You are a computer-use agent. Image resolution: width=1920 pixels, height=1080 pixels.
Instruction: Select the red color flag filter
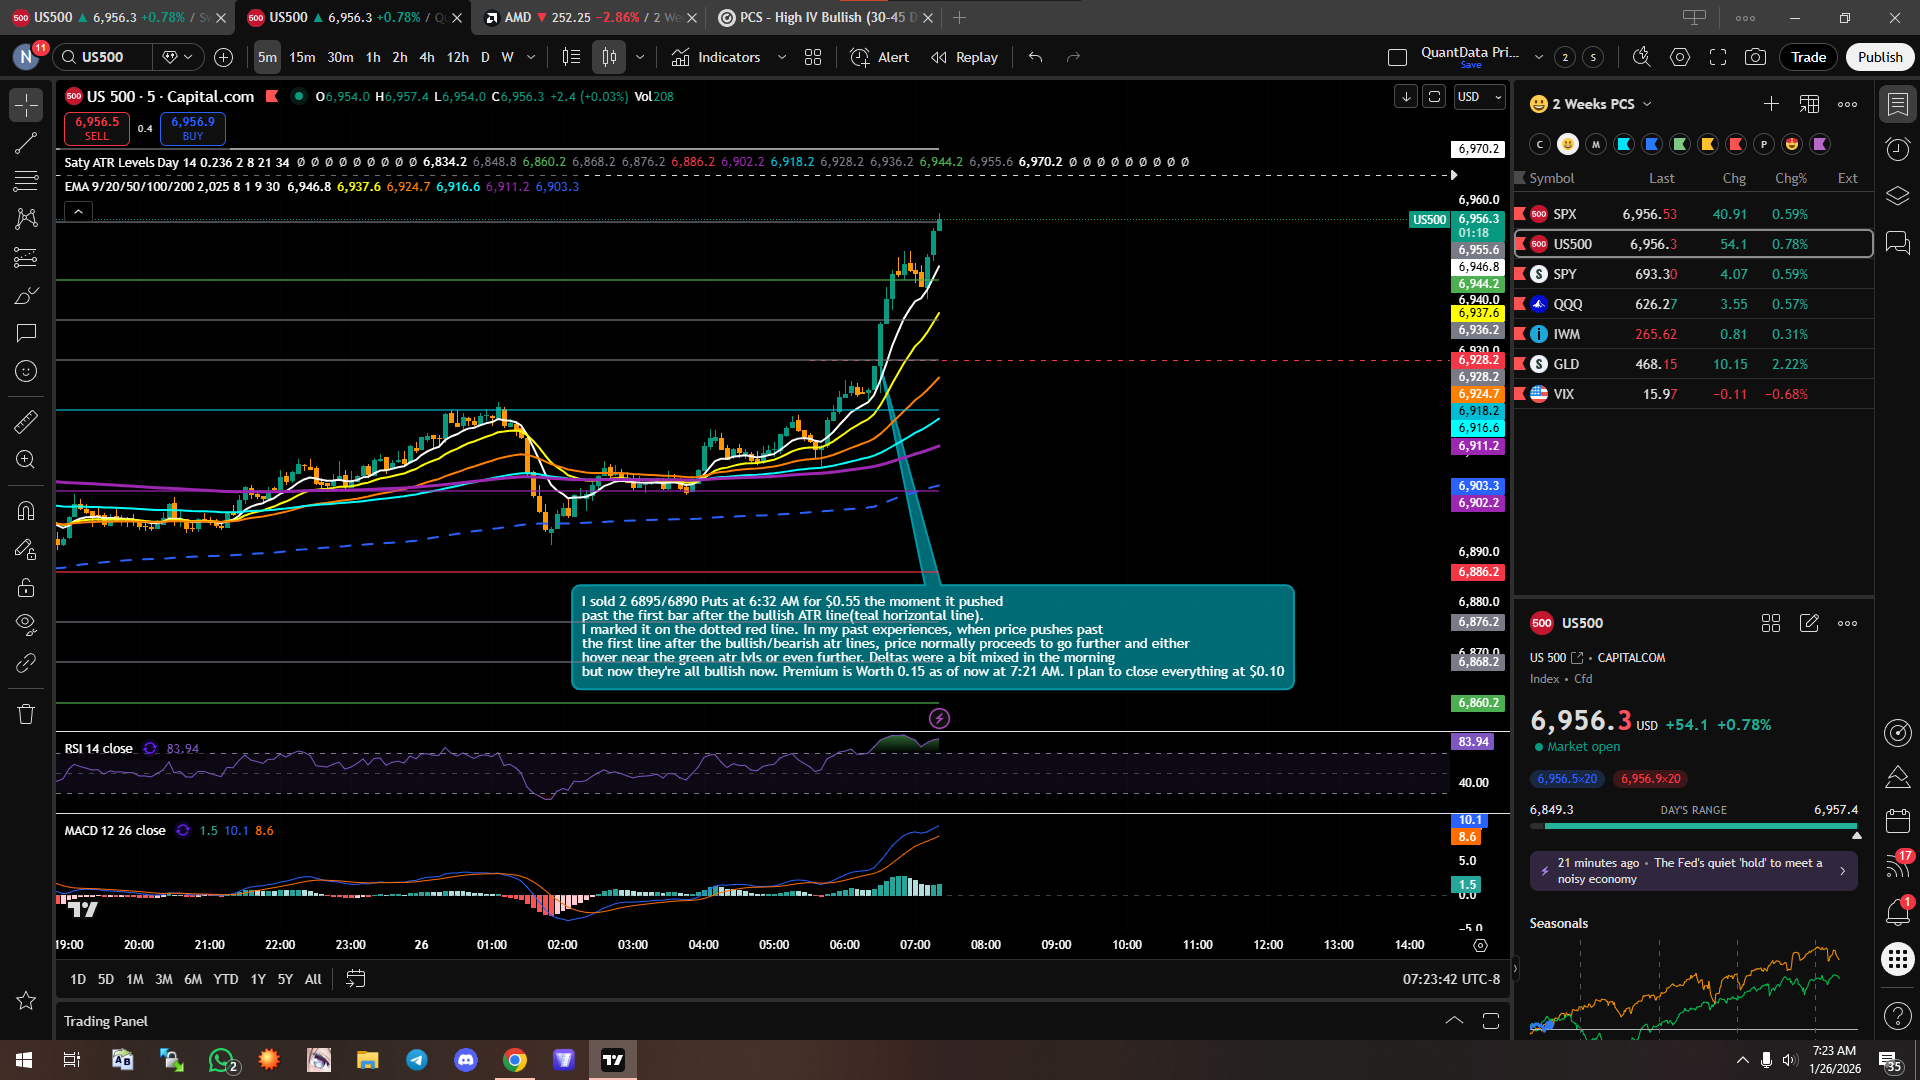point(1736,144)
